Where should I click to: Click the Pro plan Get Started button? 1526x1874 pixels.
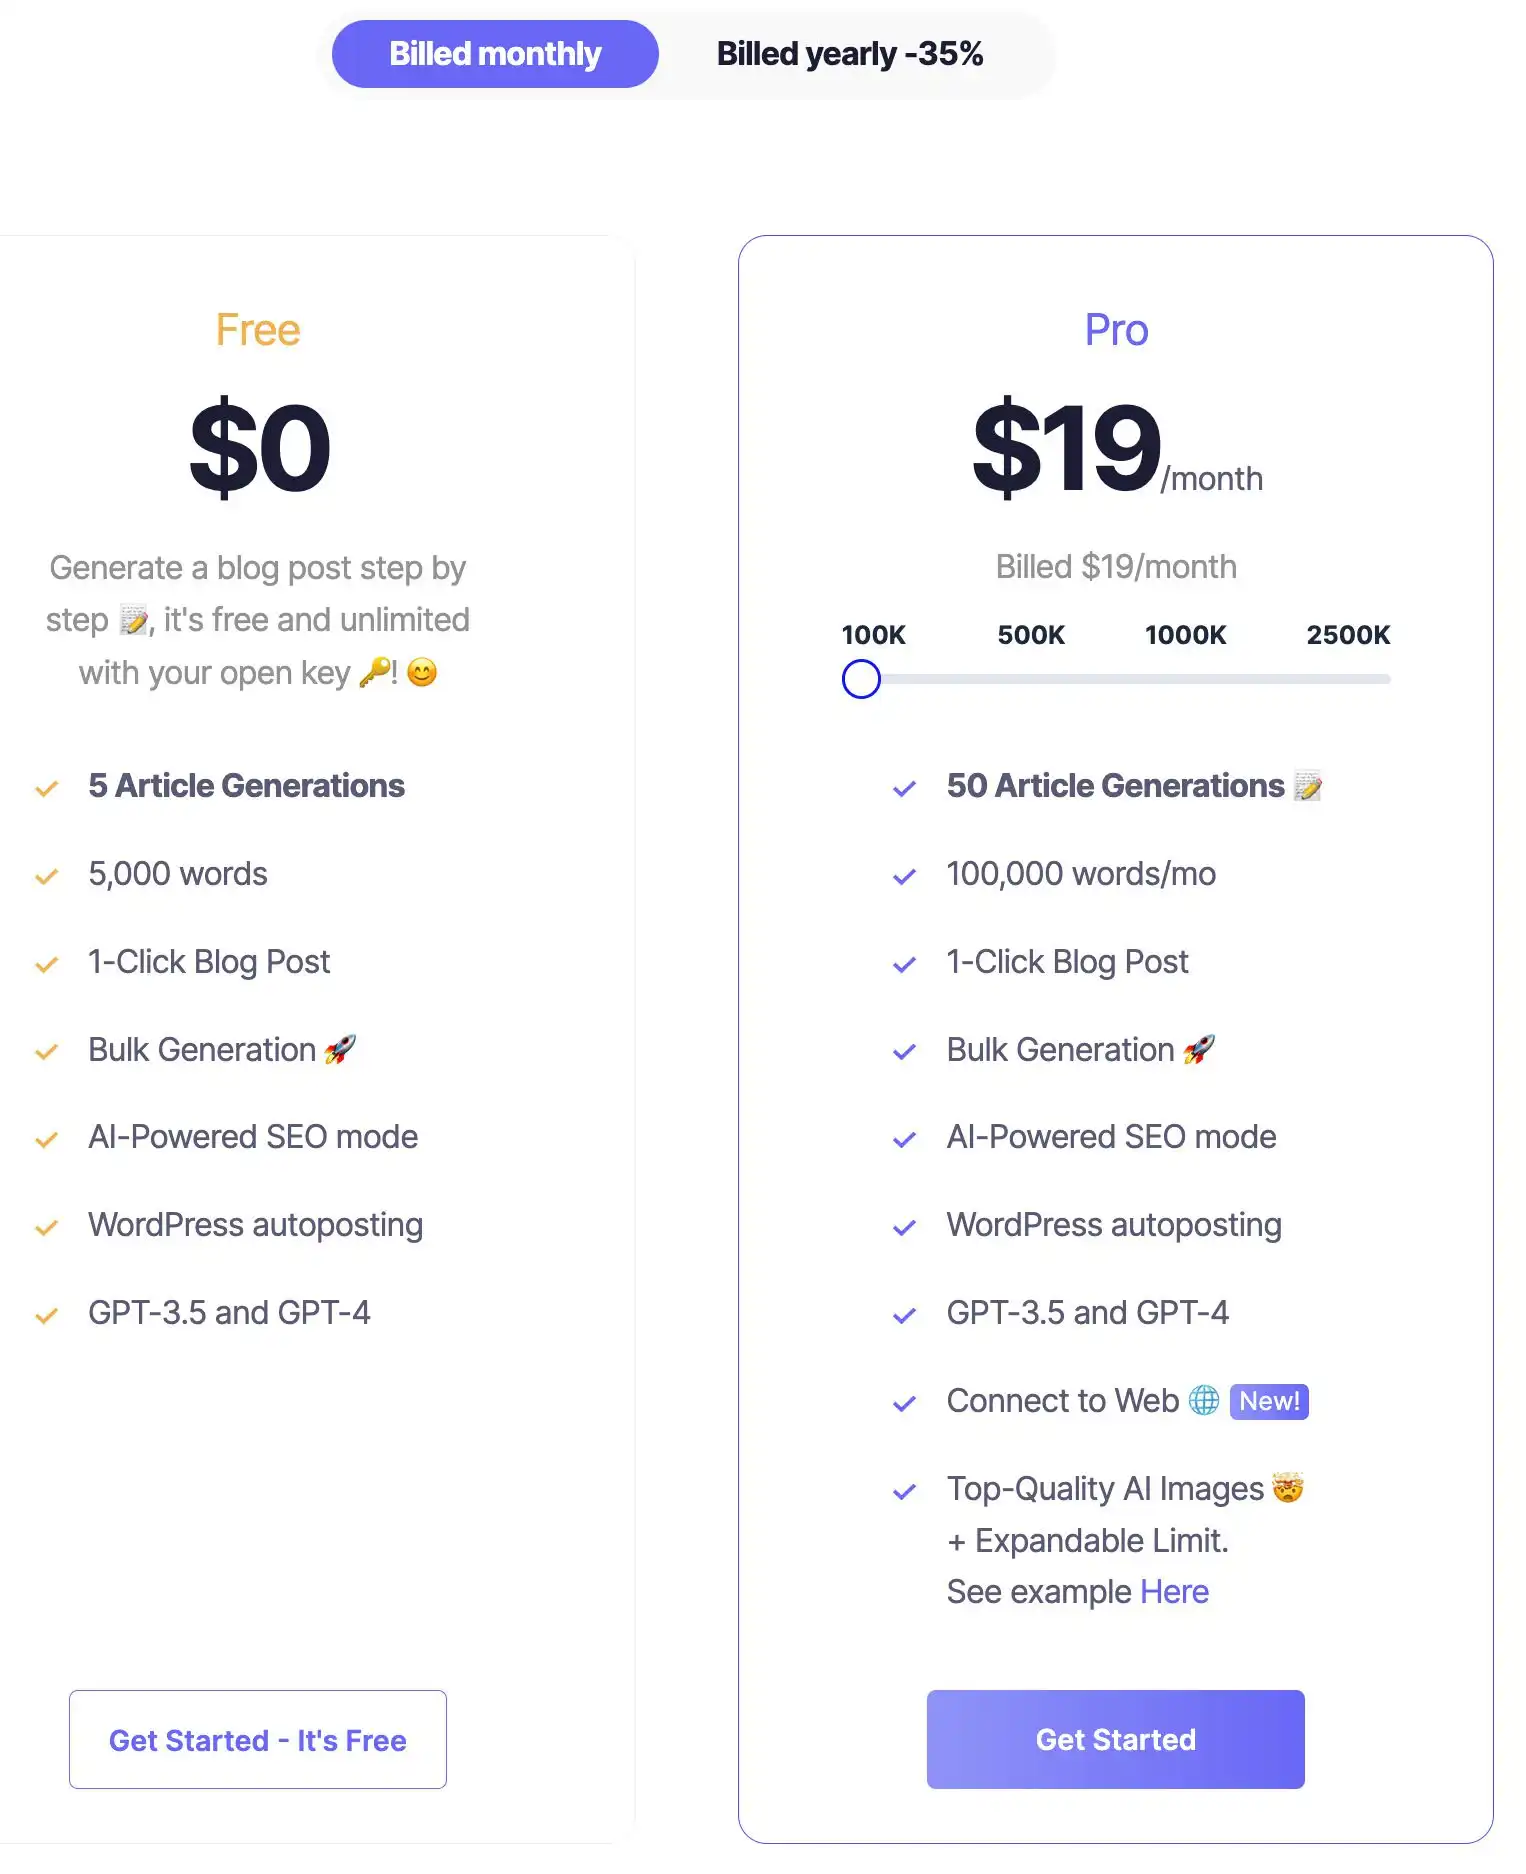pos(1115,1740)
